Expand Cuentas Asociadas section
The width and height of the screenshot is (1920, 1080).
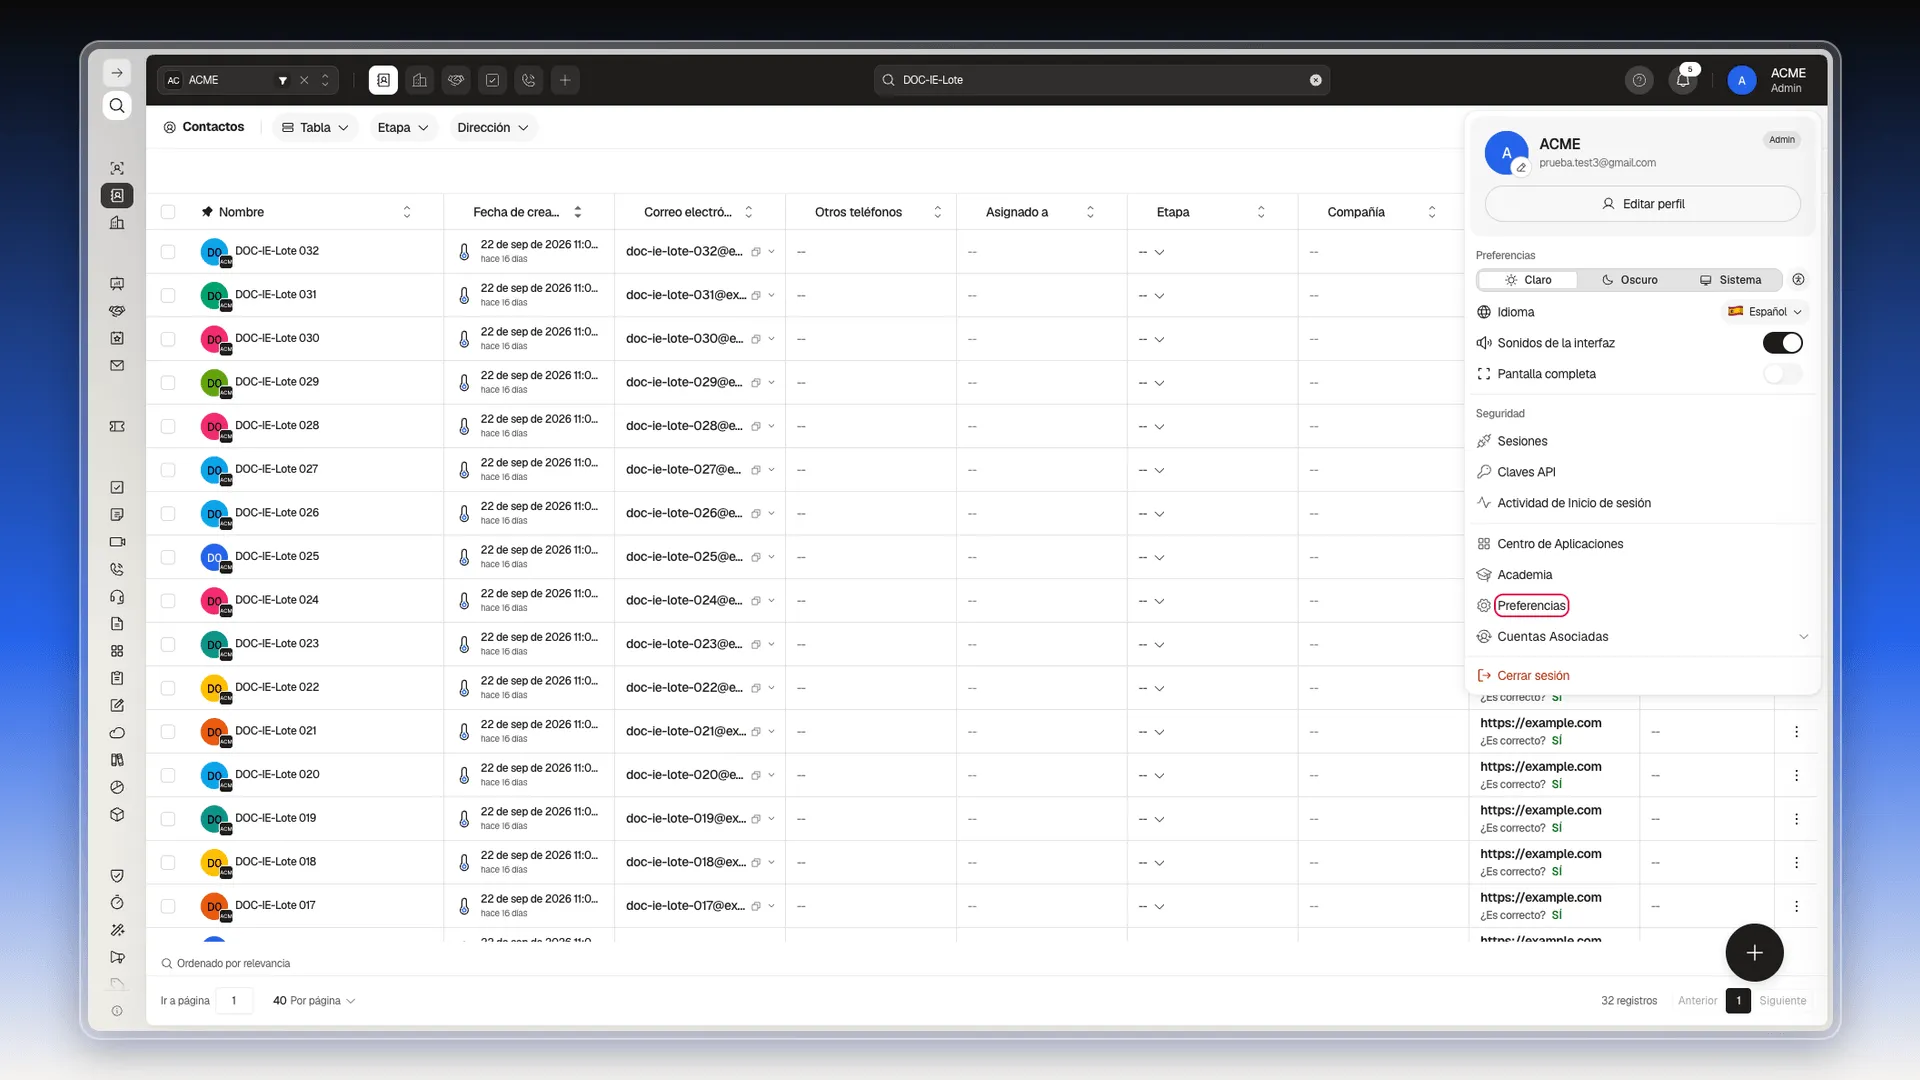coord(1643,637)
